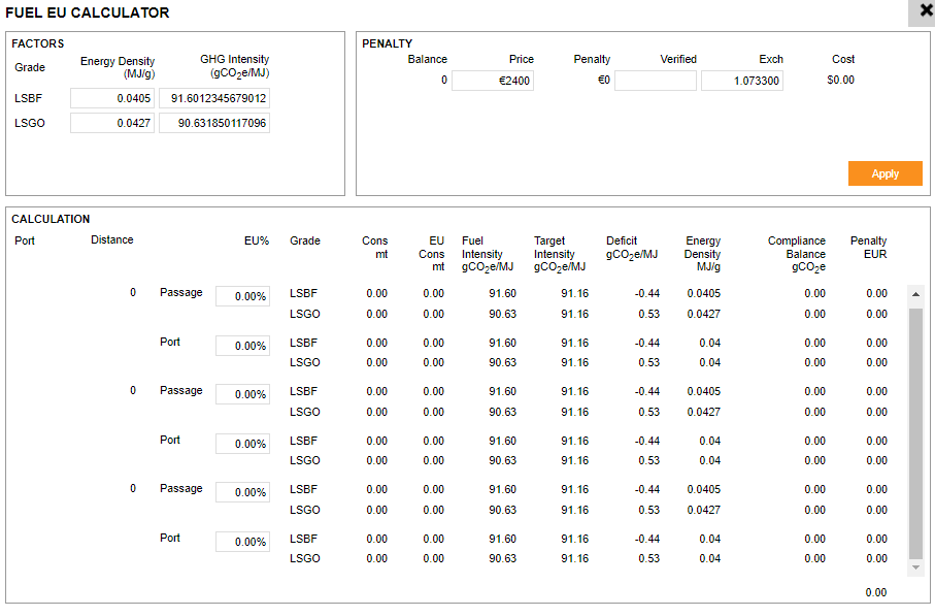The width and height of the screenshot is (938, 611).
Task: Click the first Port EU% input
Action: coord(242,346)
